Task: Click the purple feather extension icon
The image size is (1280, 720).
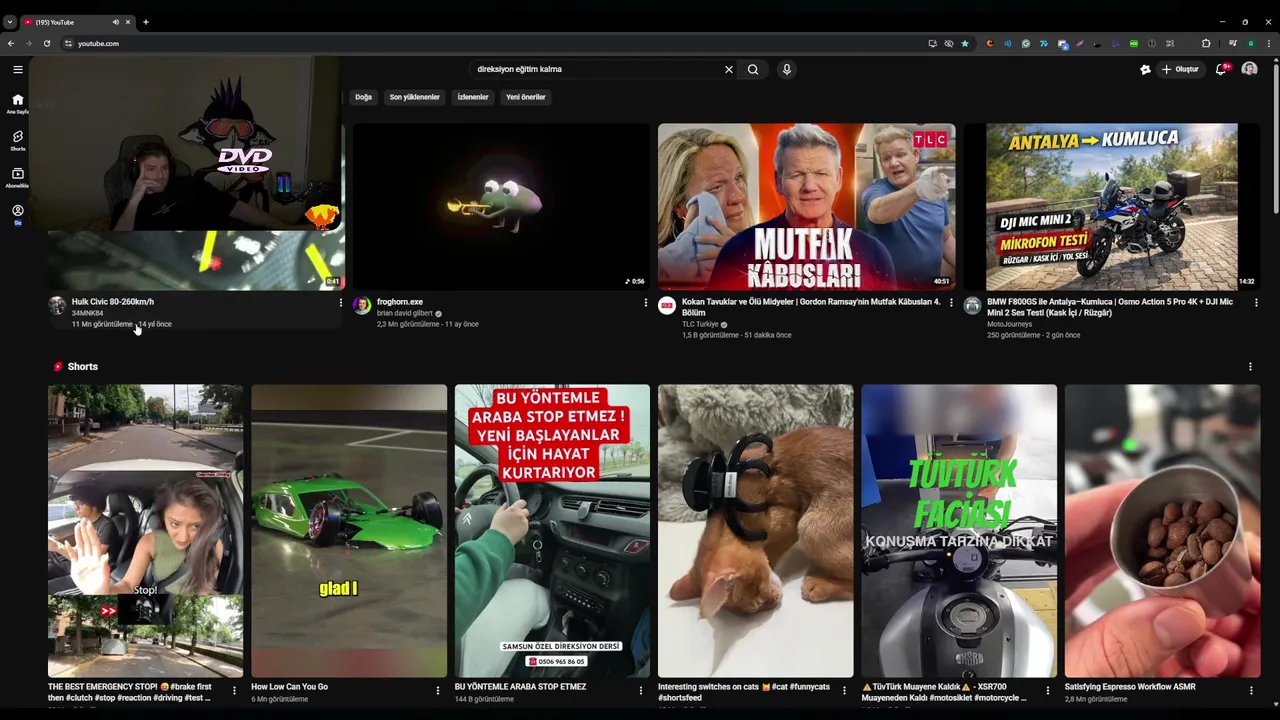Action: (x=1080, y=43)
